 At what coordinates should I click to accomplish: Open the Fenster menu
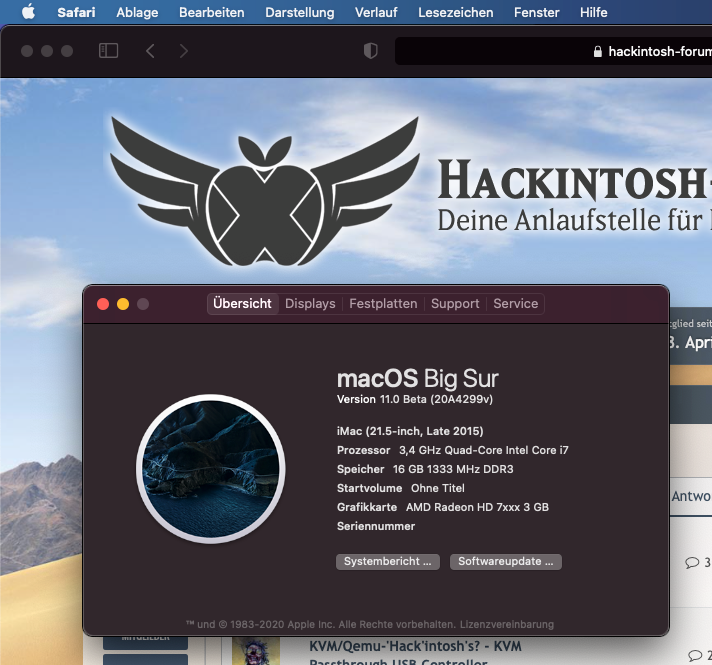tap(536, 12)
